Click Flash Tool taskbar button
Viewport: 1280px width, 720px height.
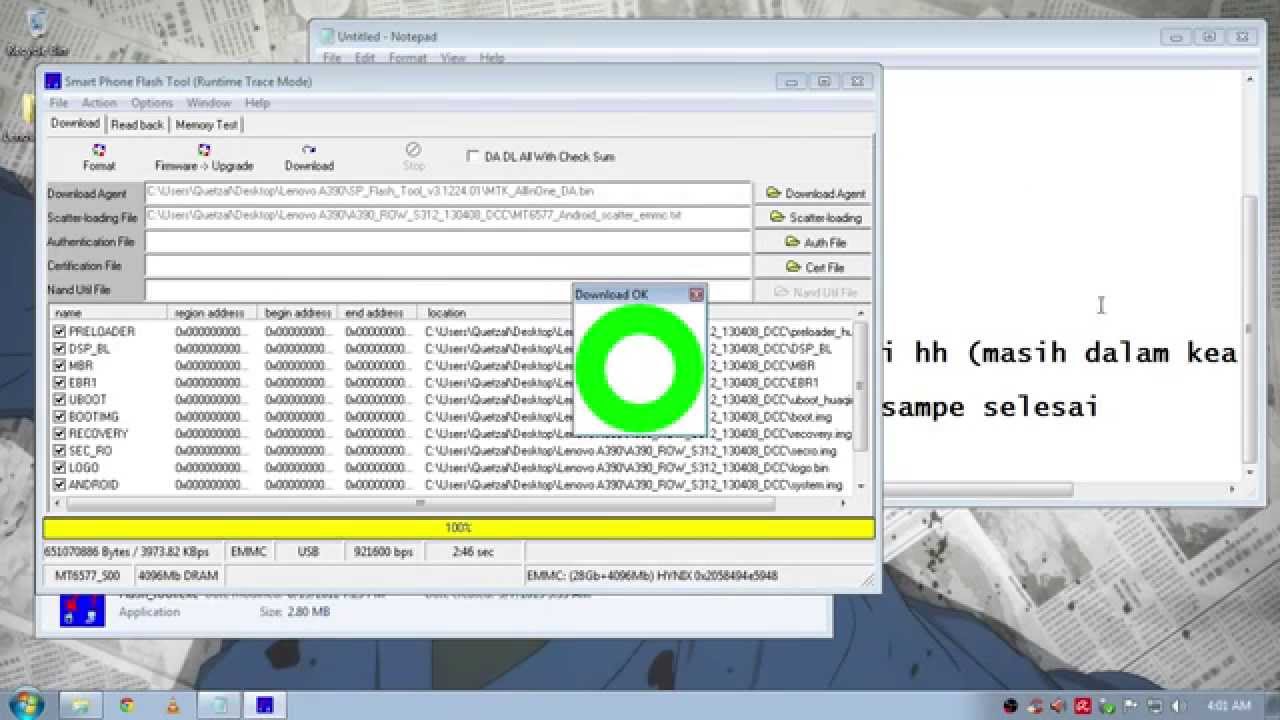click(265, 705)
